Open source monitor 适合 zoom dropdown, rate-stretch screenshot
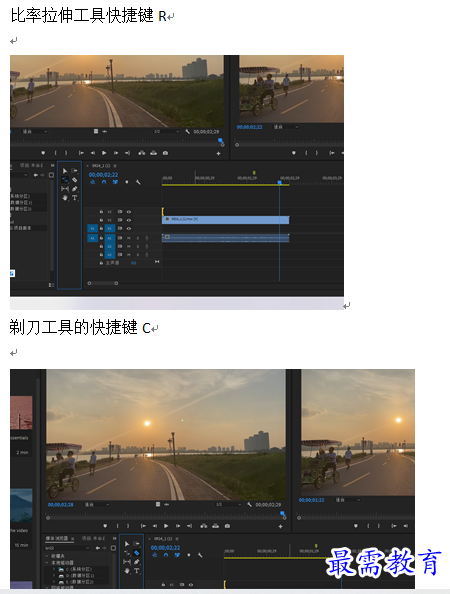 click(x=35, y=131)
